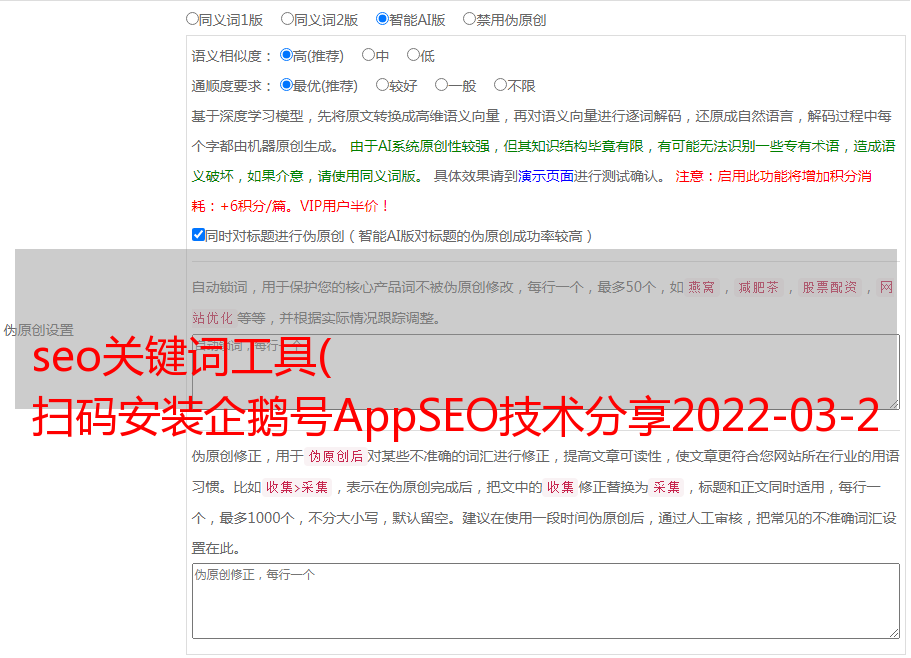Click the 收集>采集 example tag

[x=297, y=487]
